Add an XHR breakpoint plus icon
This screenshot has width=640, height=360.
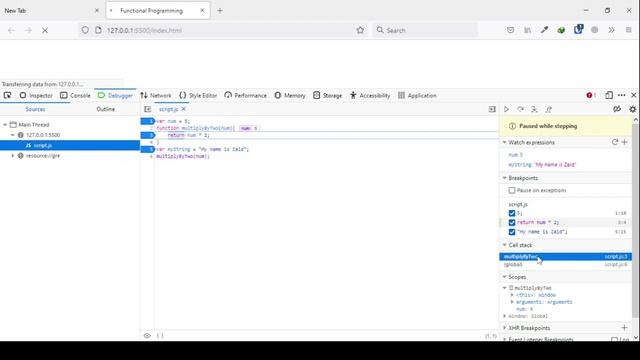[x=624, y=328]
